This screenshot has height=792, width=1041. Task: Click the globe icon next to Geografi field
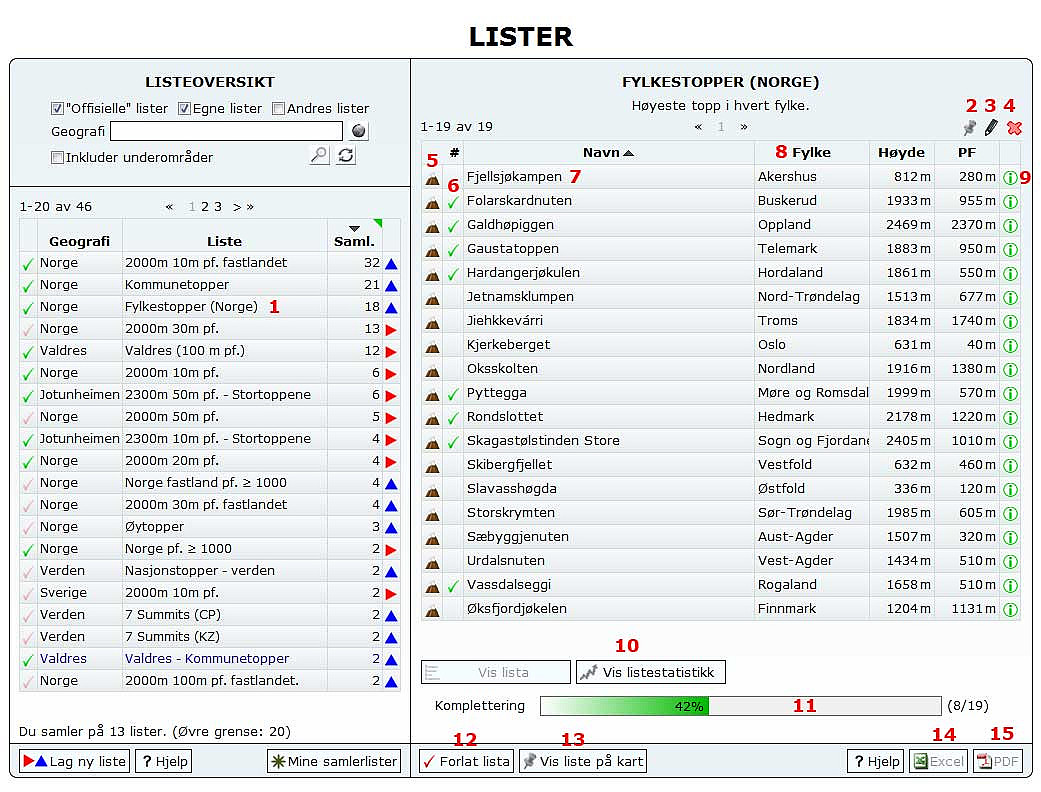click(359, 131)
